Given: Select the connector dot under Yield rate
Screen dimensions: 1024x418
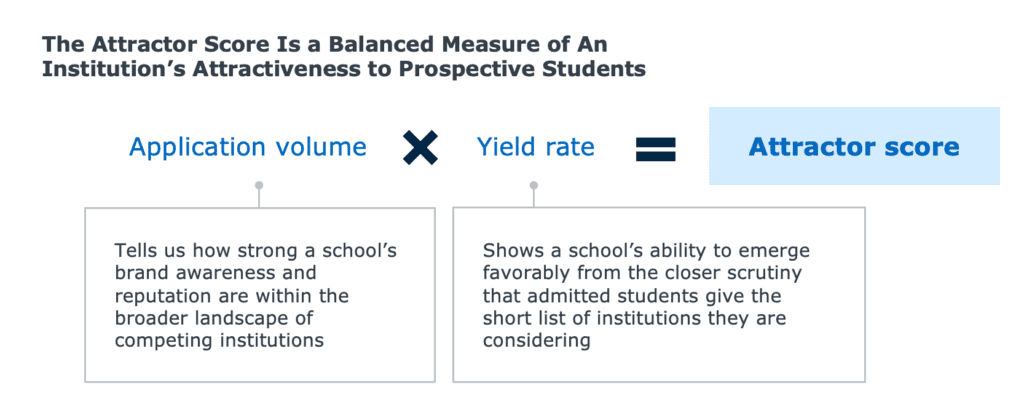Looking at the screenshot, I should coord(534,185).
